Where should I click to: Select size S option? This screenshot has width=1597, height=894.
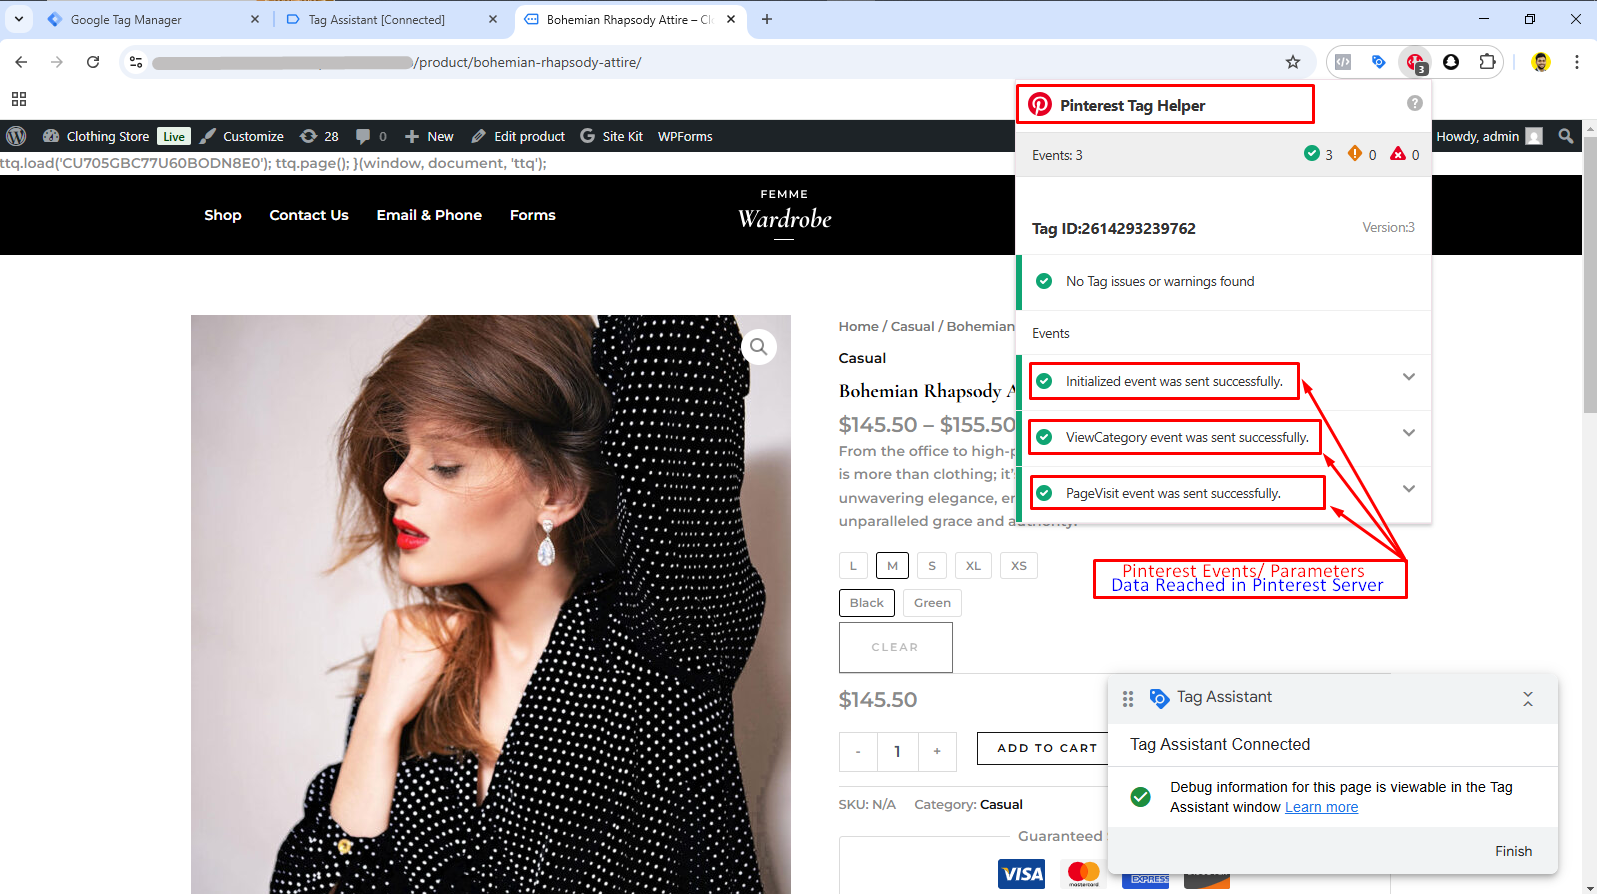click(932, 566)
